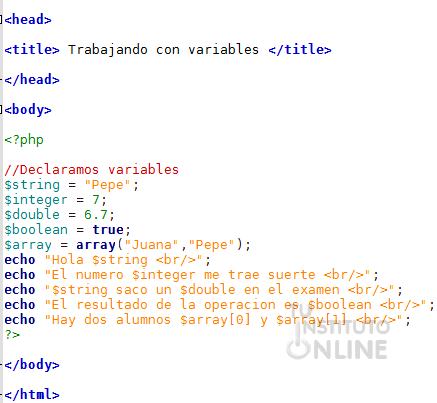Click the closing title tag
437x403 pixels.
[300, 50]
